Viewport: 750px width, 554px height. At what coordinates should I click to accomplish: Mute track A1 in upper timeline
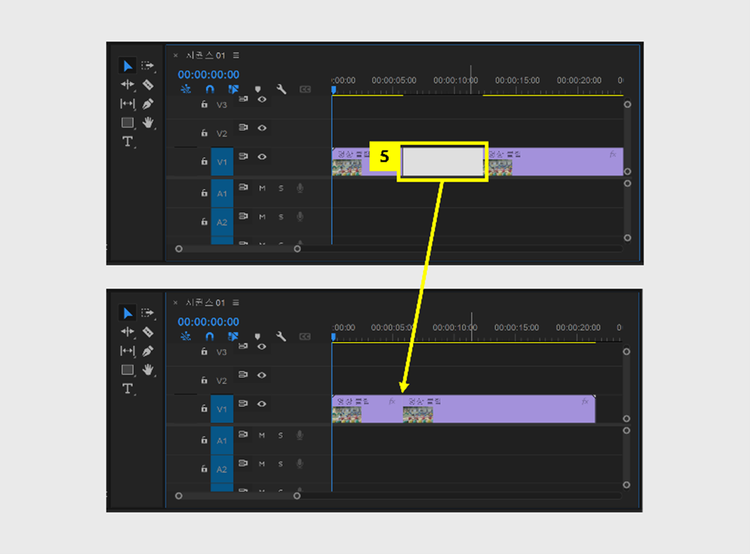pyautogui.click(x=262, y=188)
